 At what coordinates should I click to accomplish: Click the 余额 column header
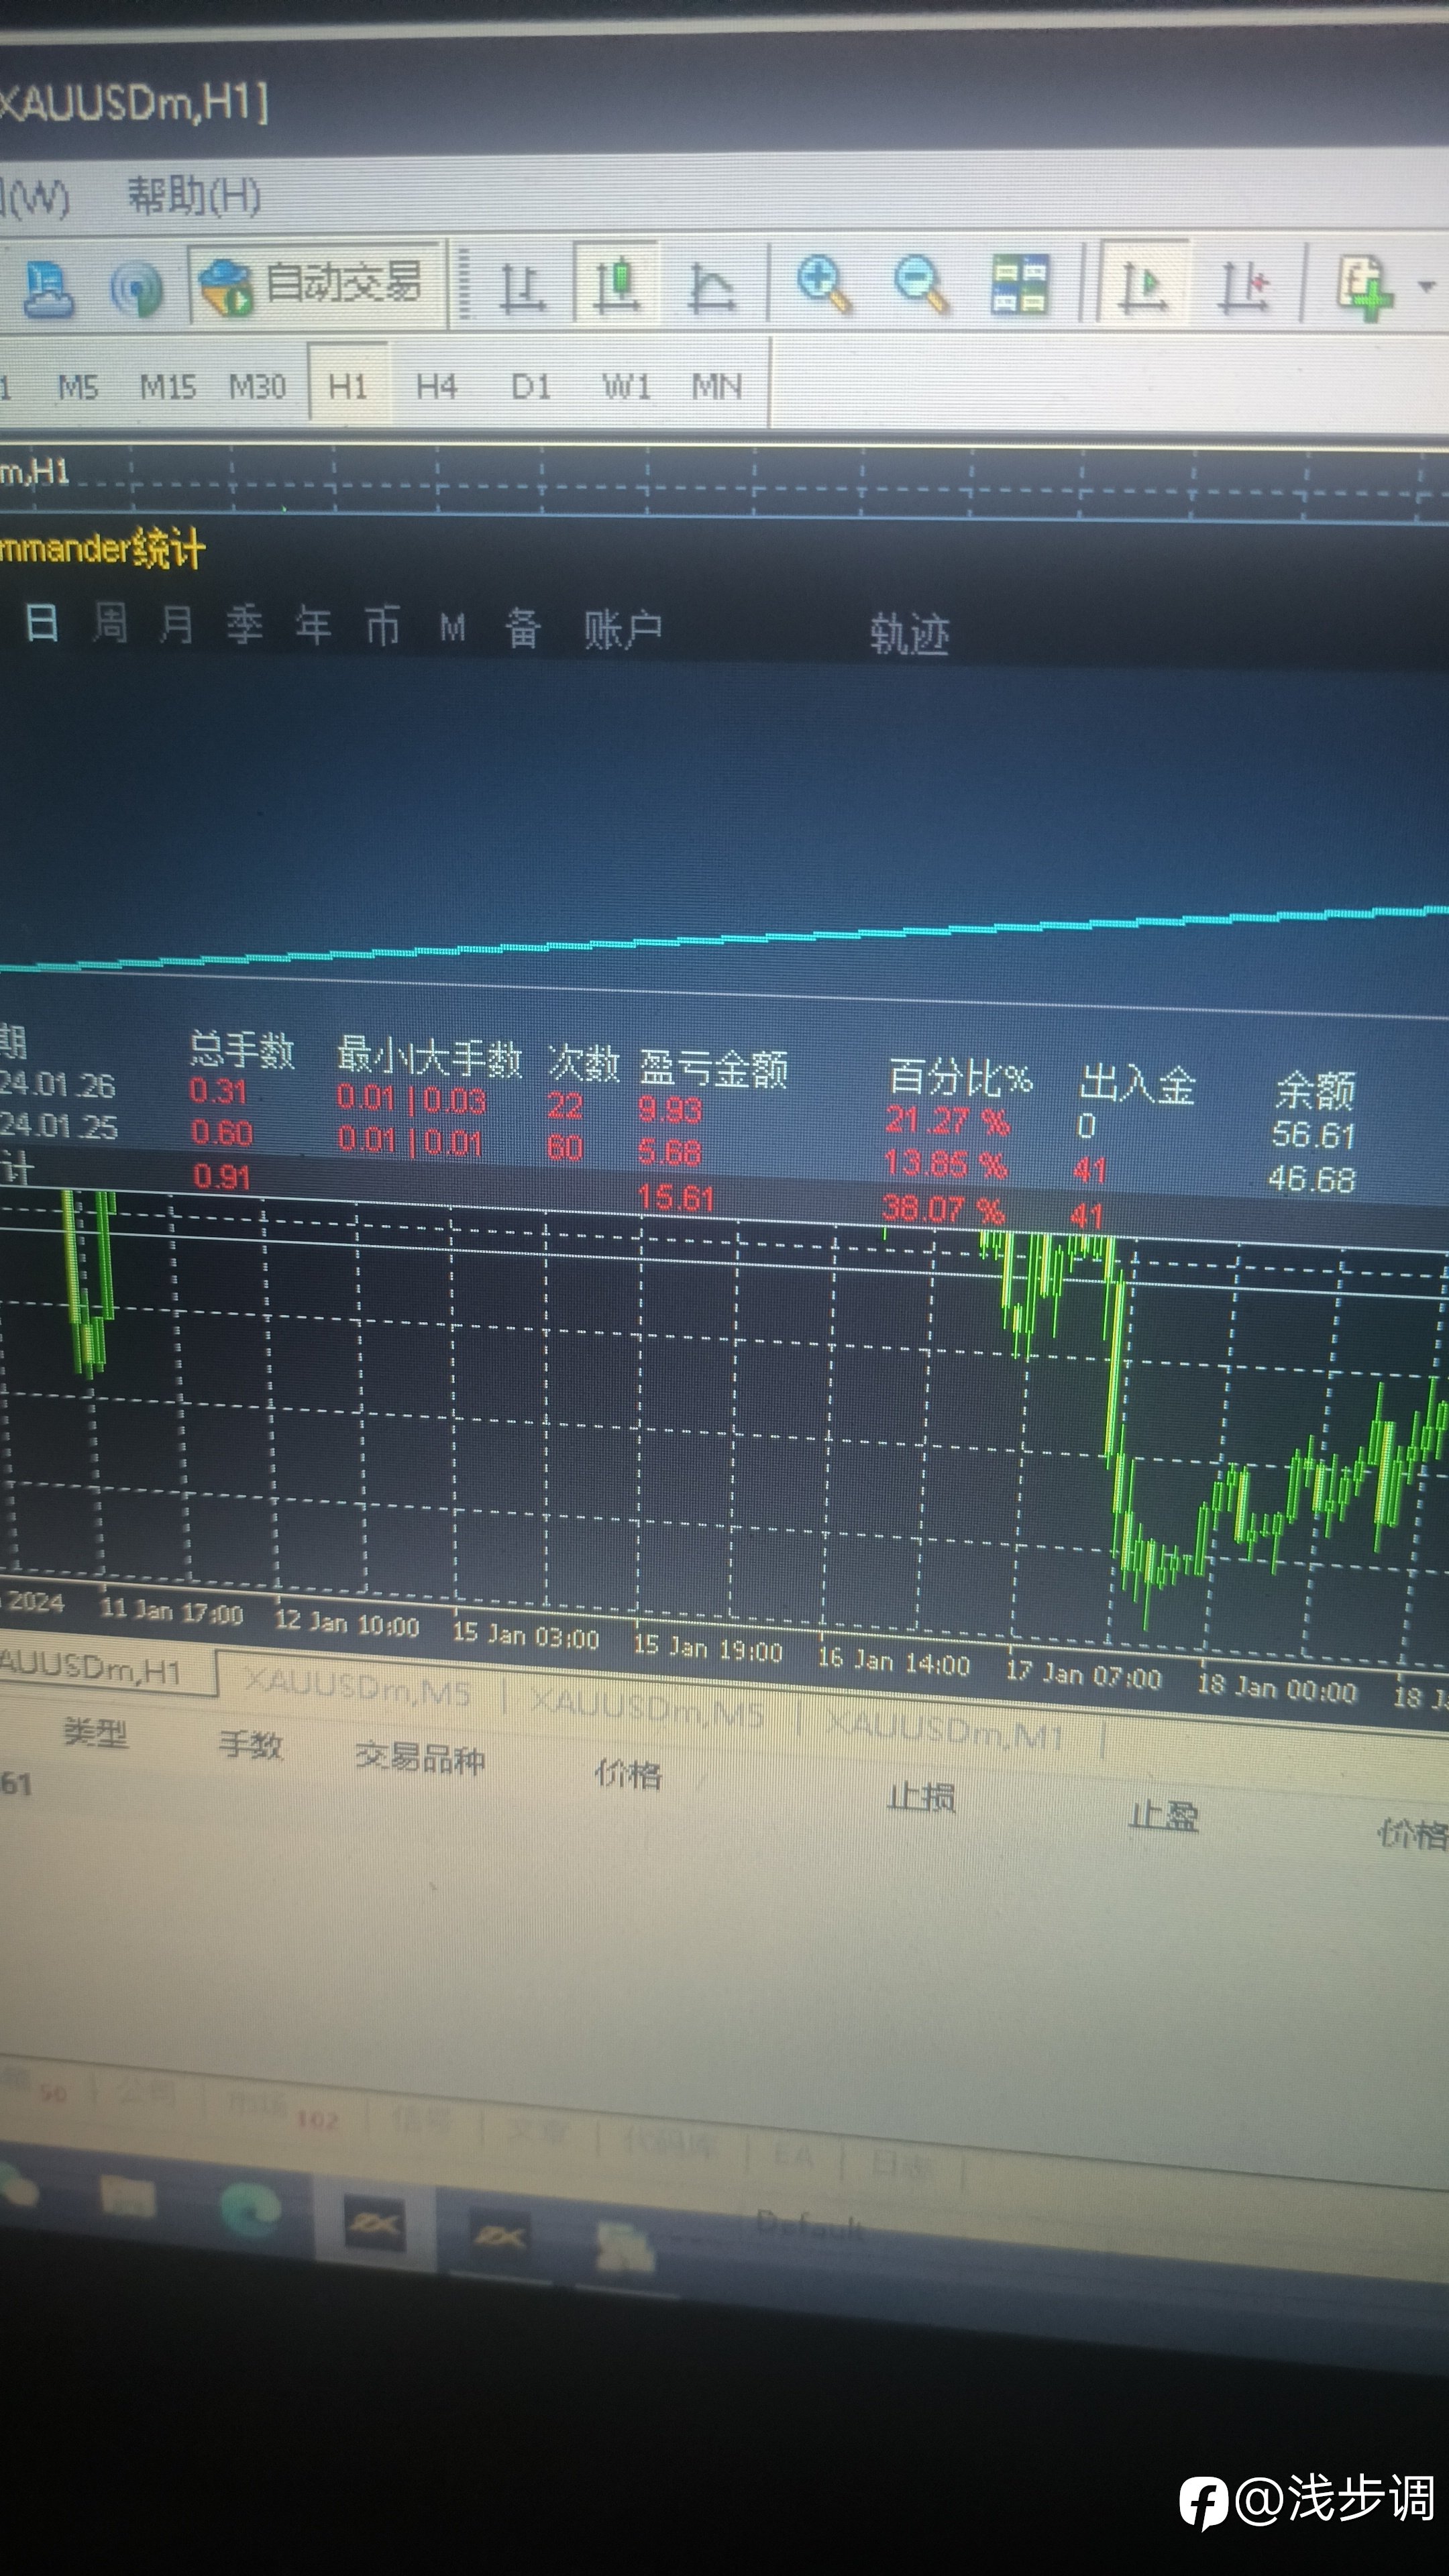1315,1090
